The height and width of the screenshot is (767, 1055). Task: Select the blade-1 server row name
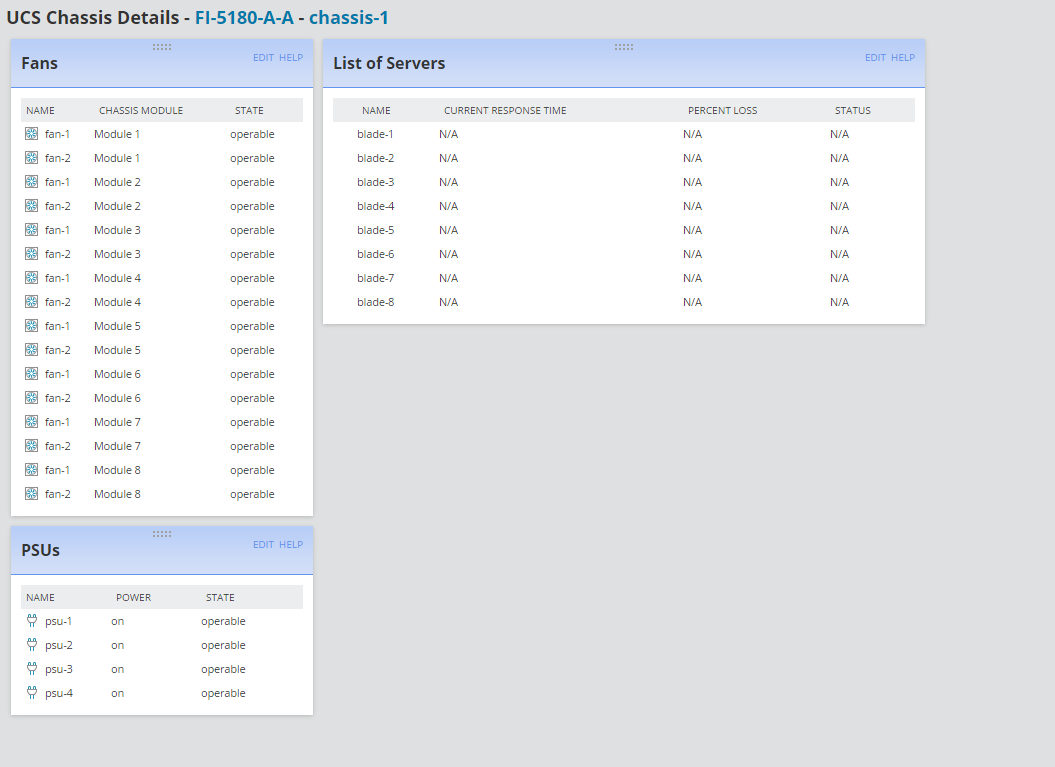[375, 134]
